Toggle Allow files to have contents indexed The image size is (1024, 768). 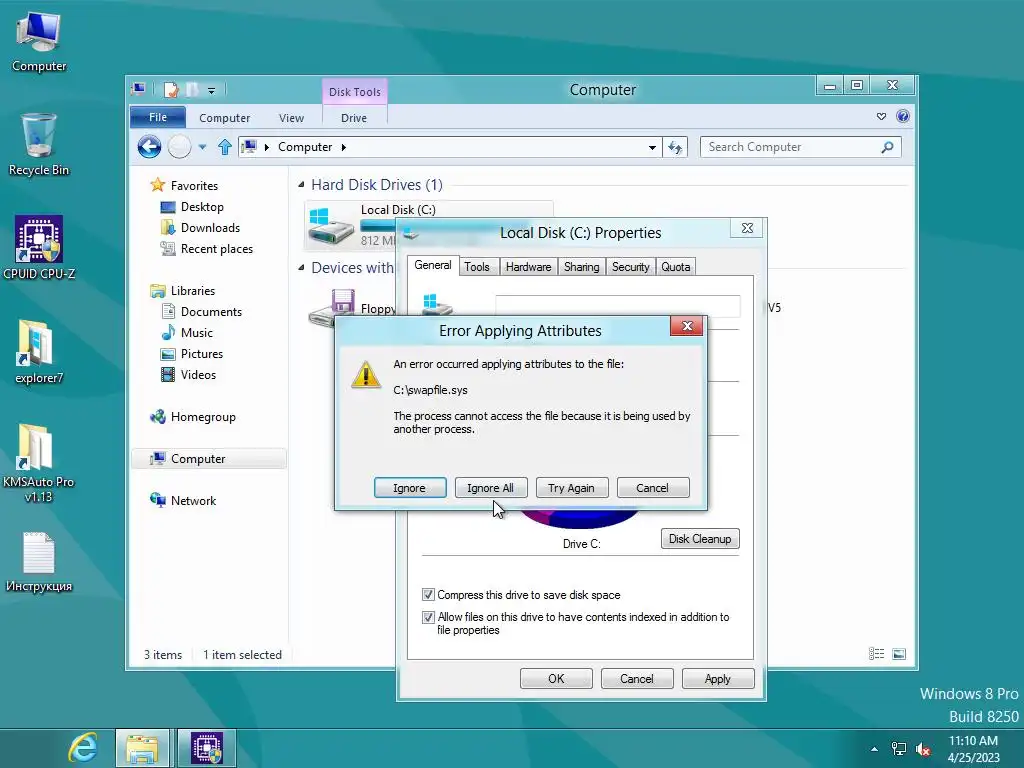[x=428, y=616]
